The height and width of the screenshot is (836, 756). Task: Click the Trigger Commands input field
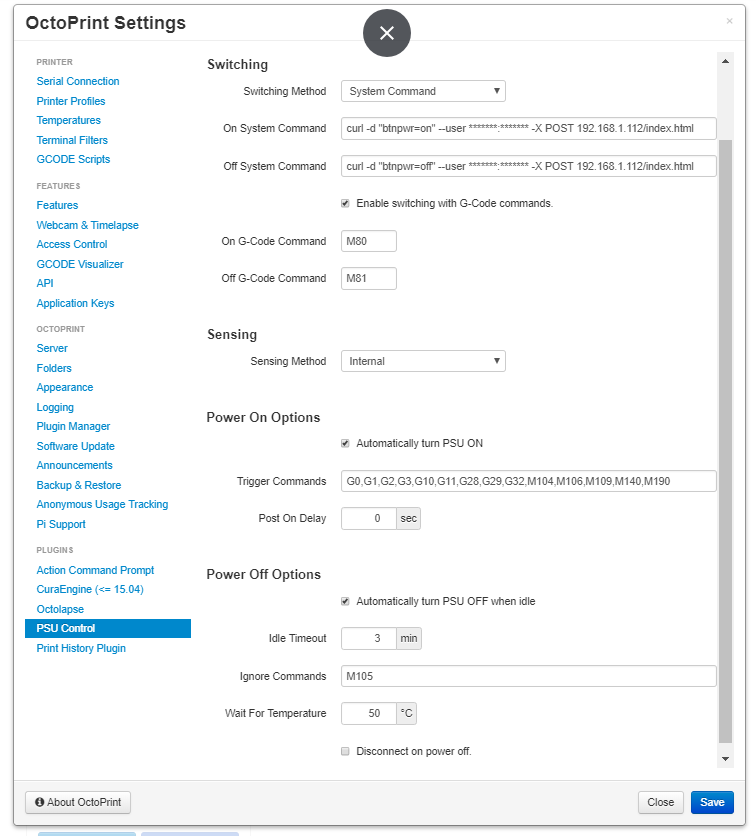[528, 481]
